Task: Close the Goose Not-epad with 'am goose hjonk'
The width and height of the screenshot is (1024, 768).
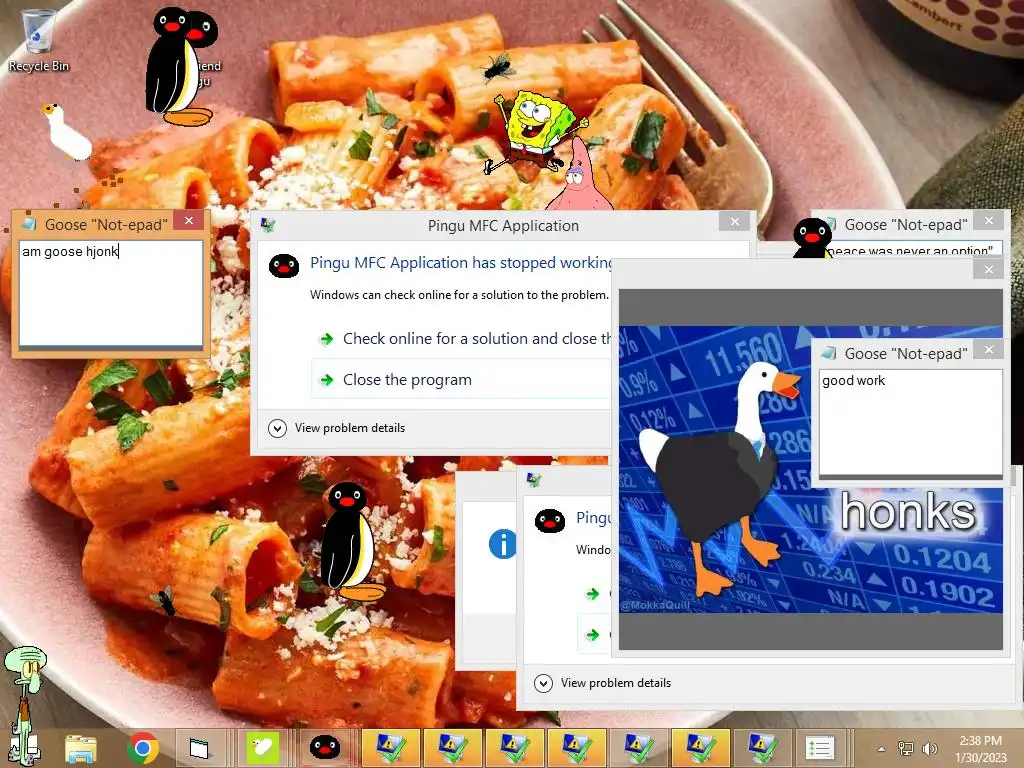Action: tap(189, 221)
